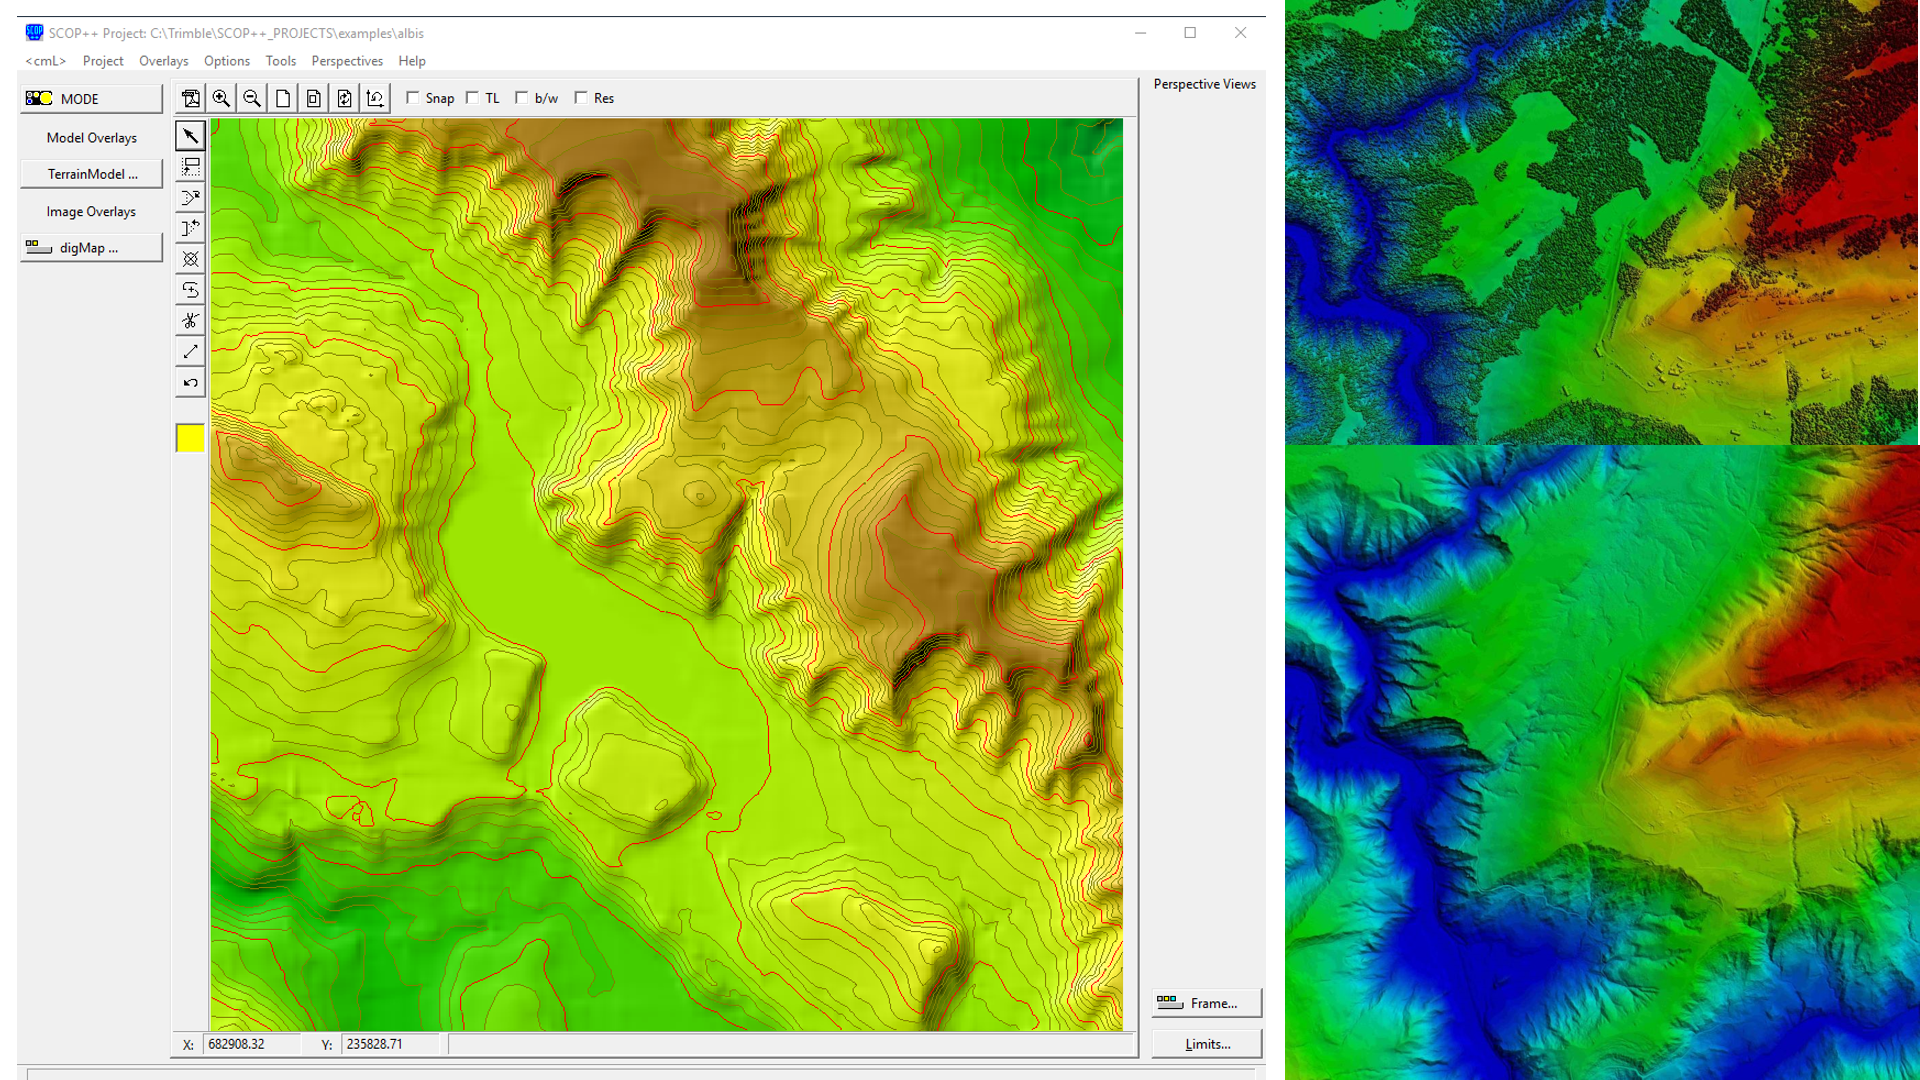
Task: Click the Frame... button
Action: pyautogui.click(x=1206, y=1003)
